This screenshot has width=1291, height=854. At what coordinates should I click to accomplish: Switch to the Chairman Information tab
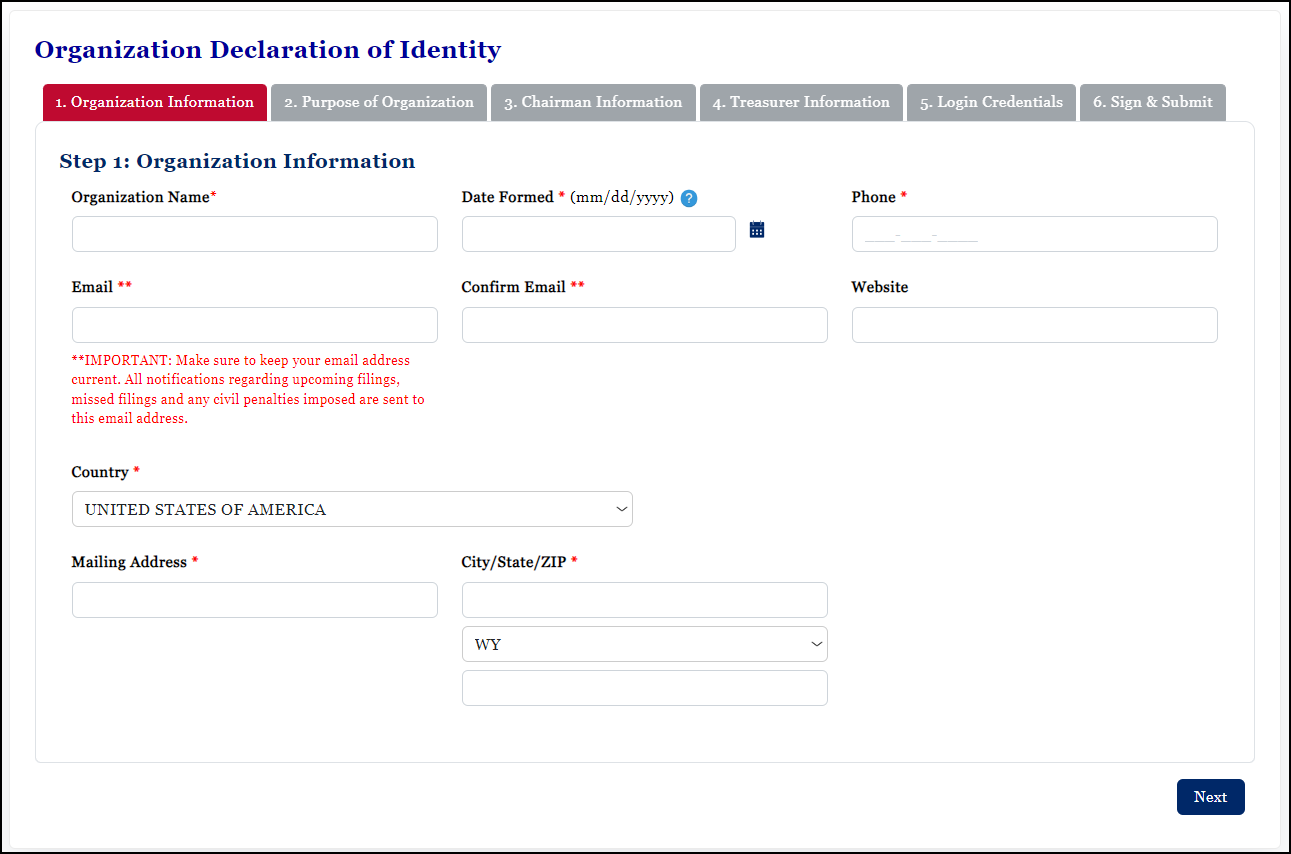[592, 102]
